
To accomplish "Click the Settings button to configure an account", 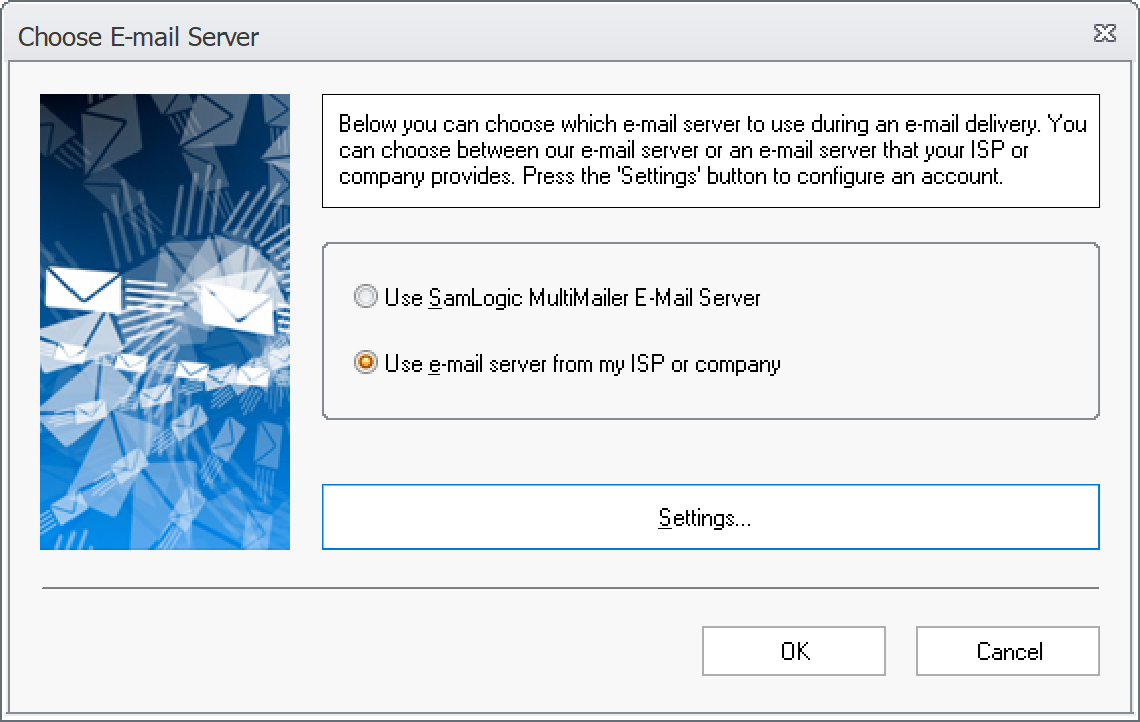I will [710, 517].
